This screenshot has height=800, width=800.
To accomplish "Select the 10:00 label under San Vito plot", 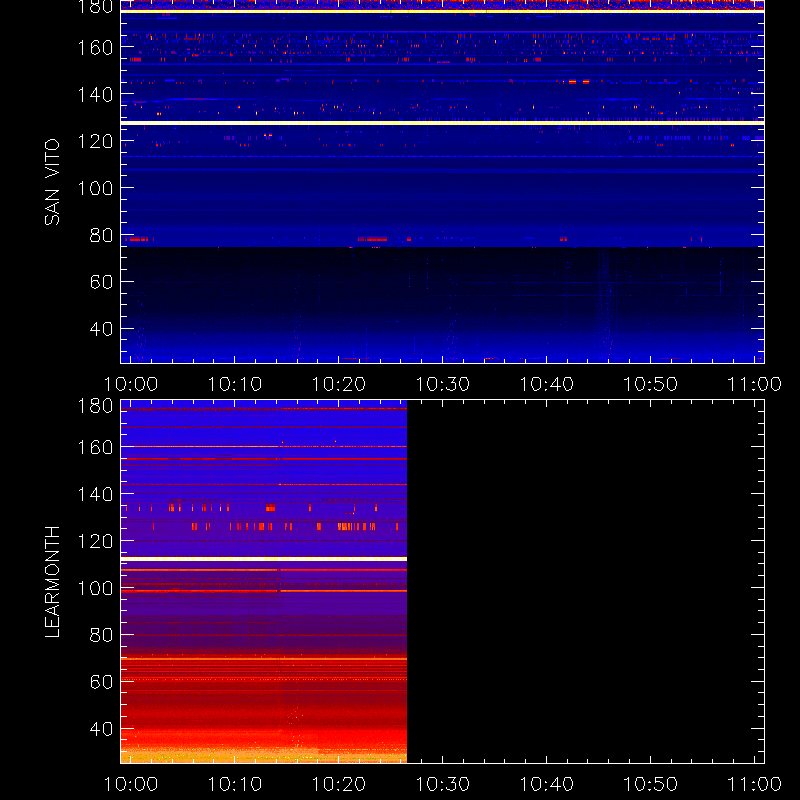I will click(x=131, y=384).
